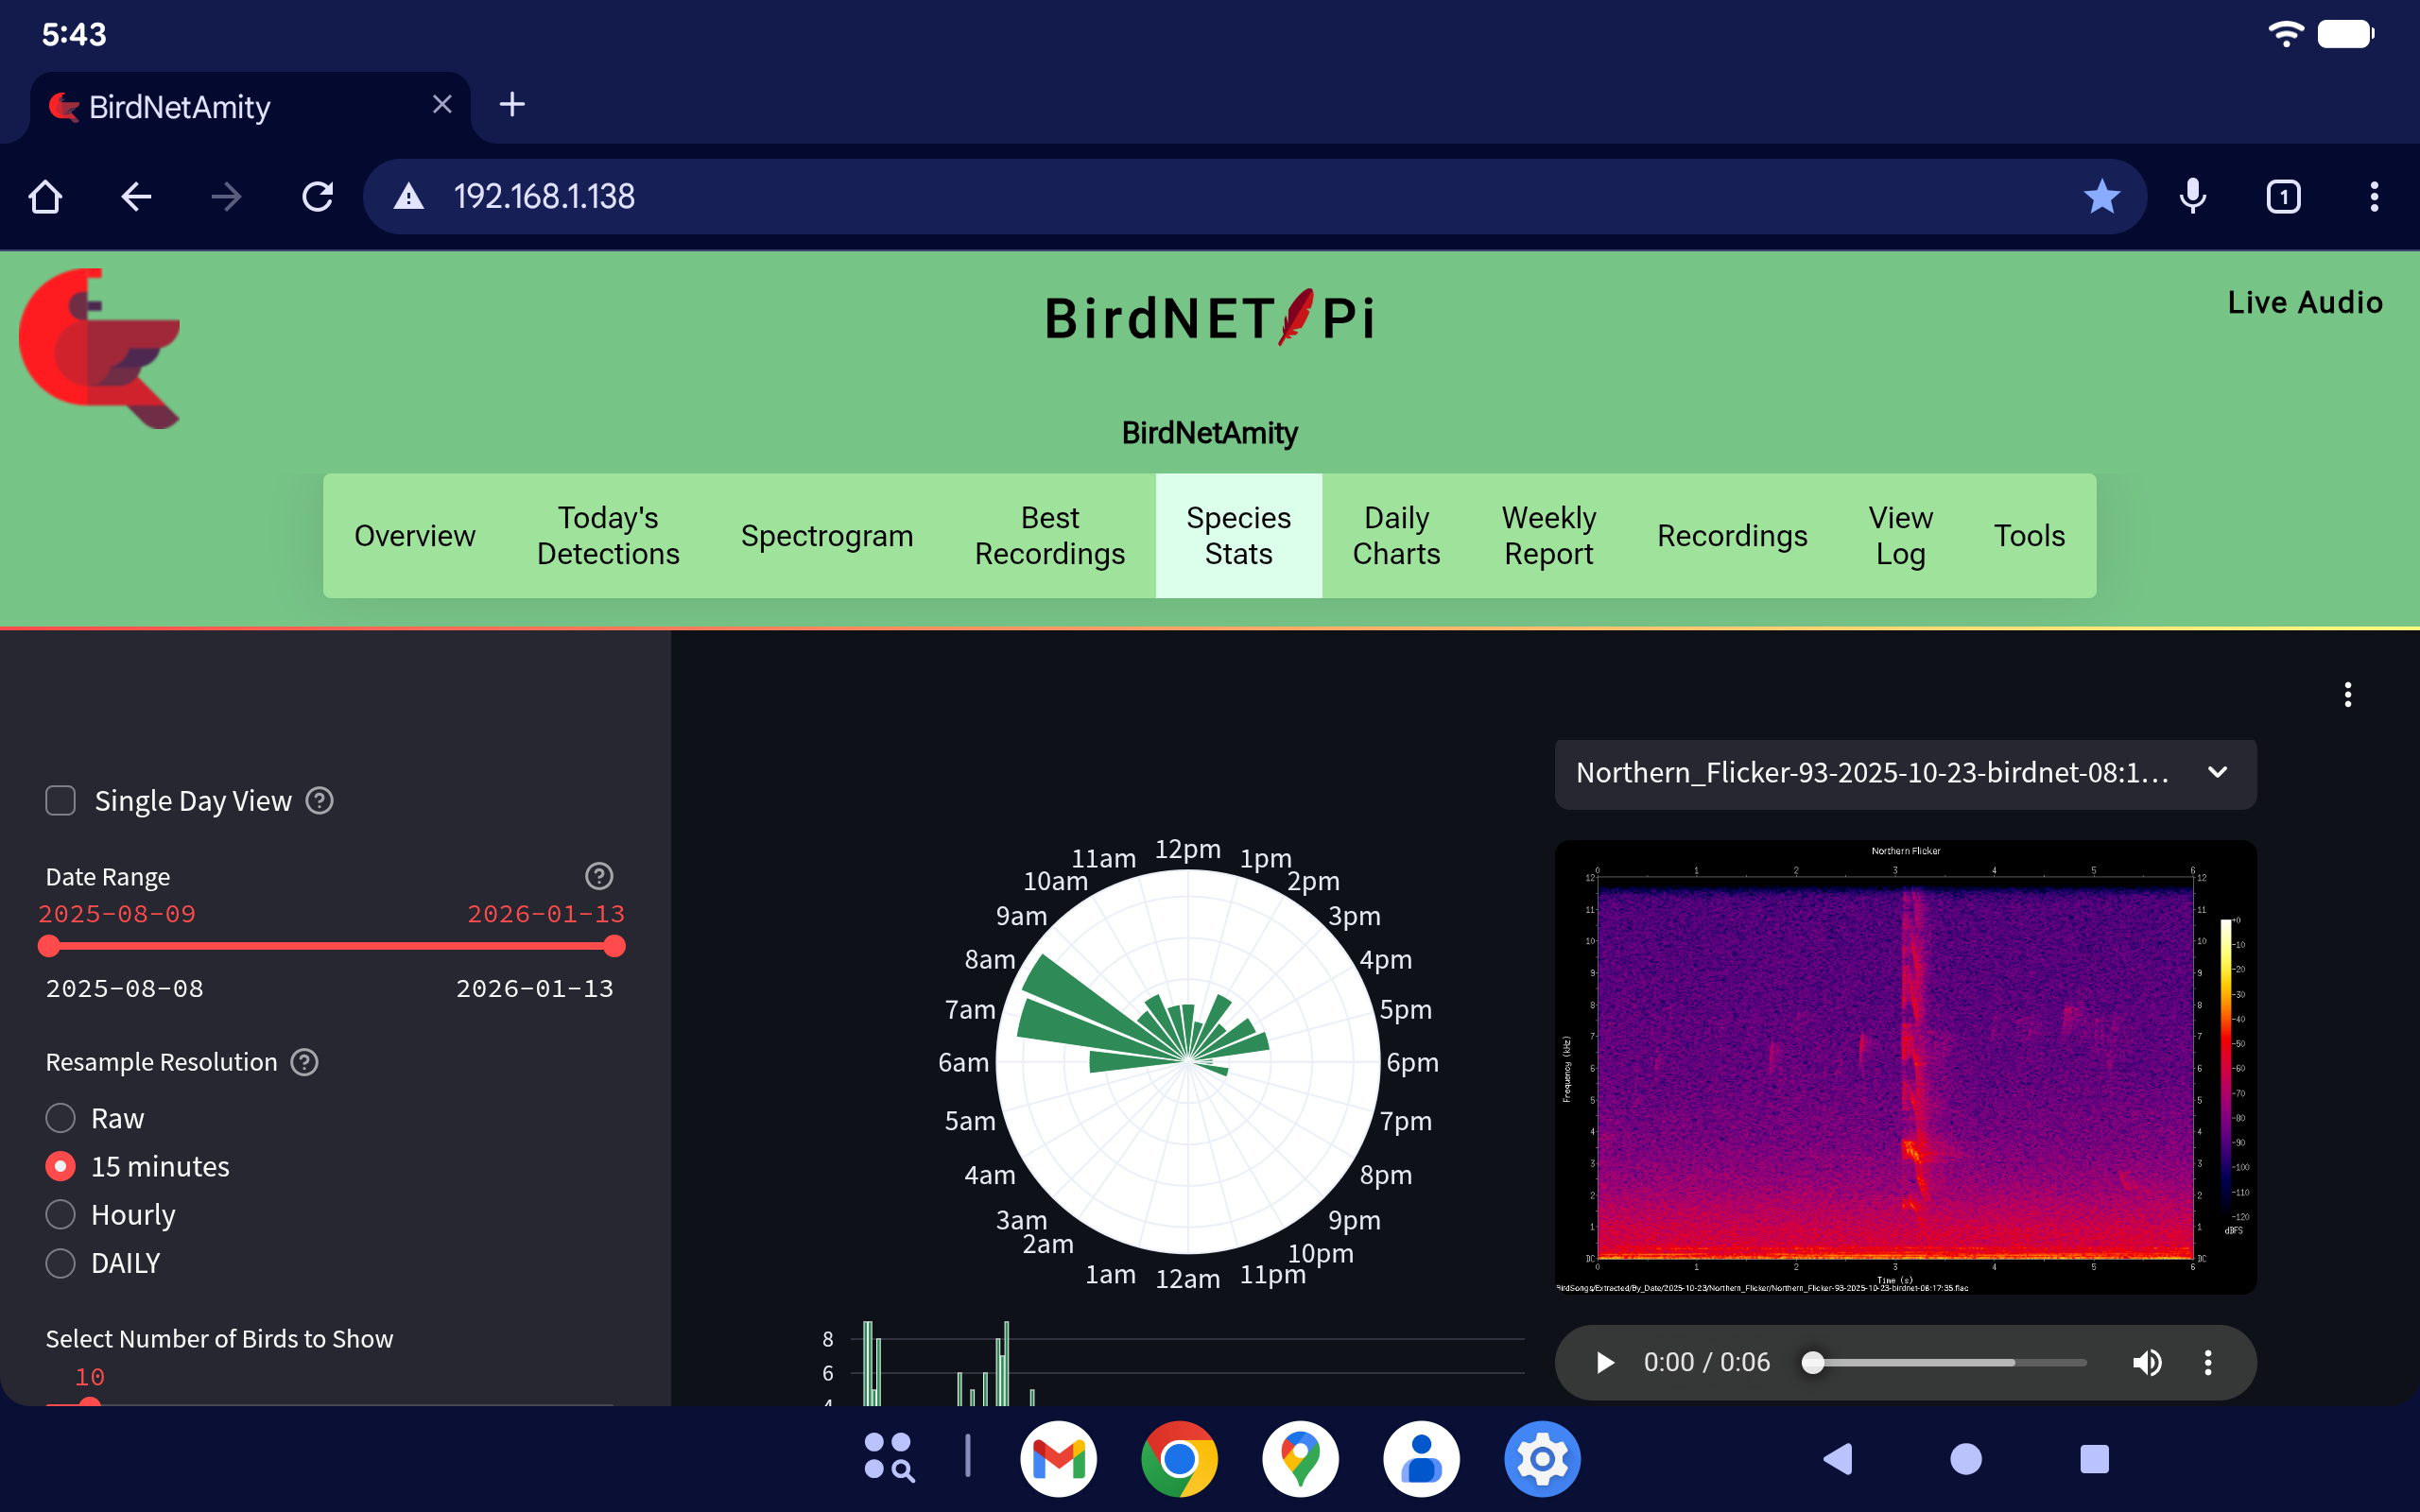
Task: Open the Weekly Report tab
Action: point(1548,536)
